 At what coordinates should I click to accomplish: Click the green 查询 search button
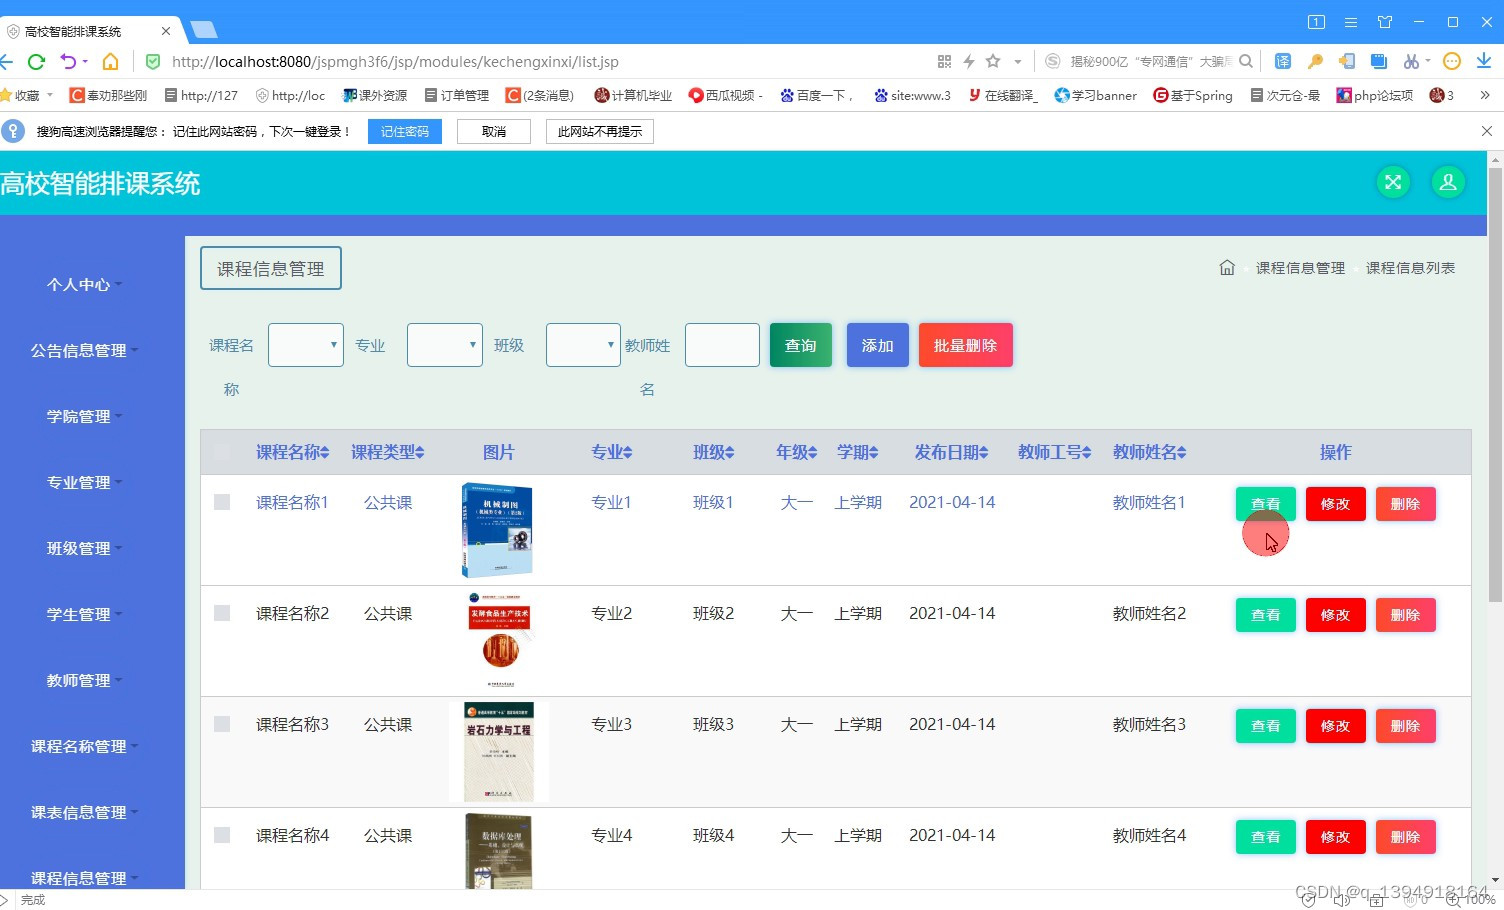click(800, 344)
